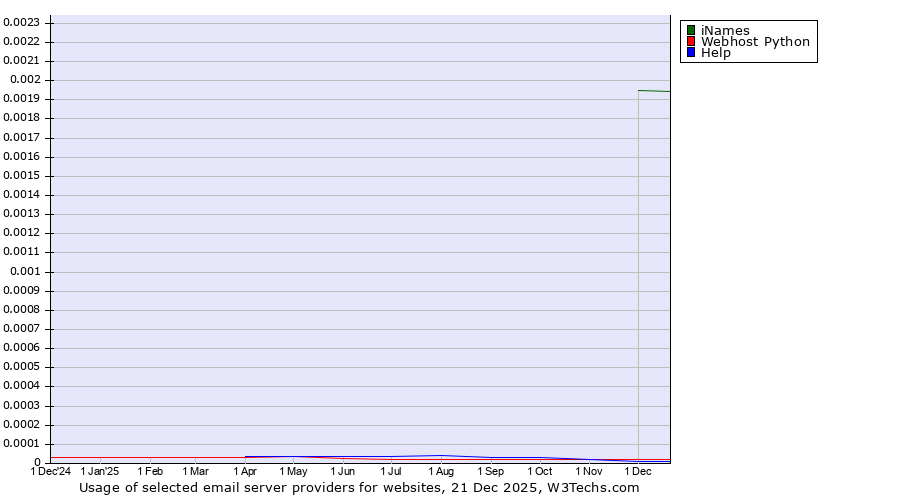This screenshot has height=500, width=900.
Task: Click the 1 Feb x-axis label
Action: [150, 471]
